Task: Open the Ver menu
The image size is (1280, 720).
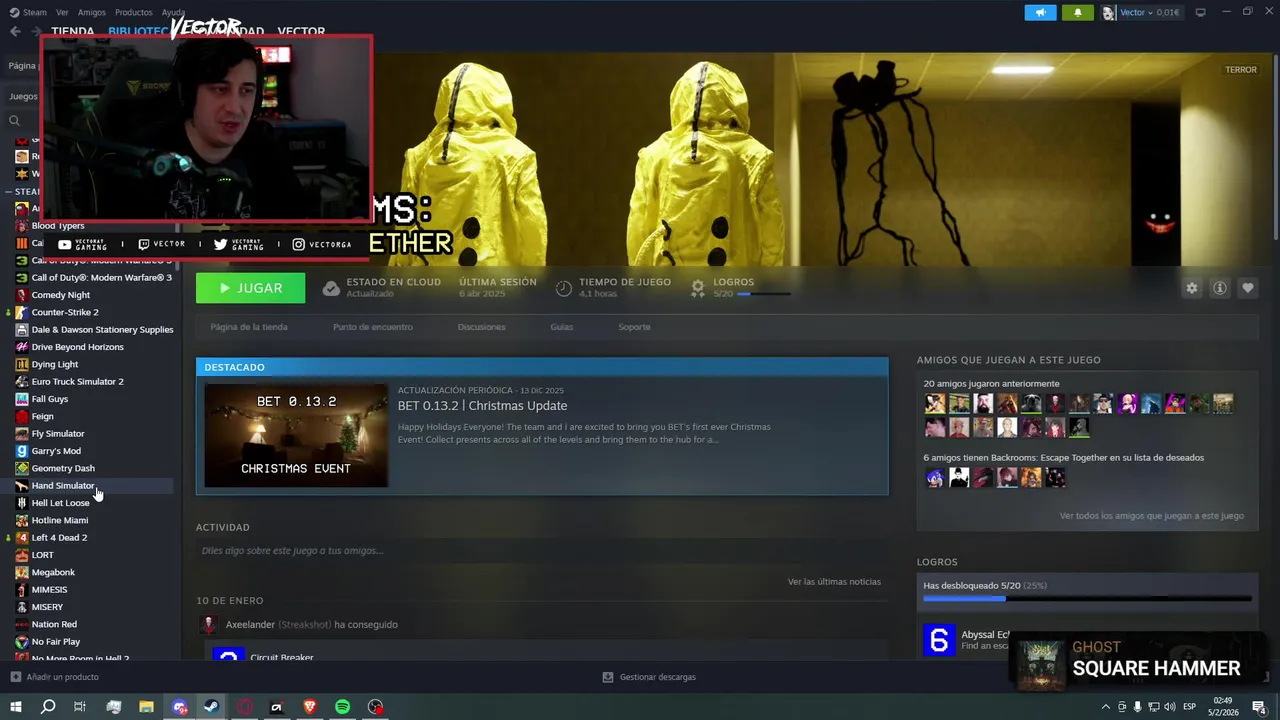Action: point(62,12)
